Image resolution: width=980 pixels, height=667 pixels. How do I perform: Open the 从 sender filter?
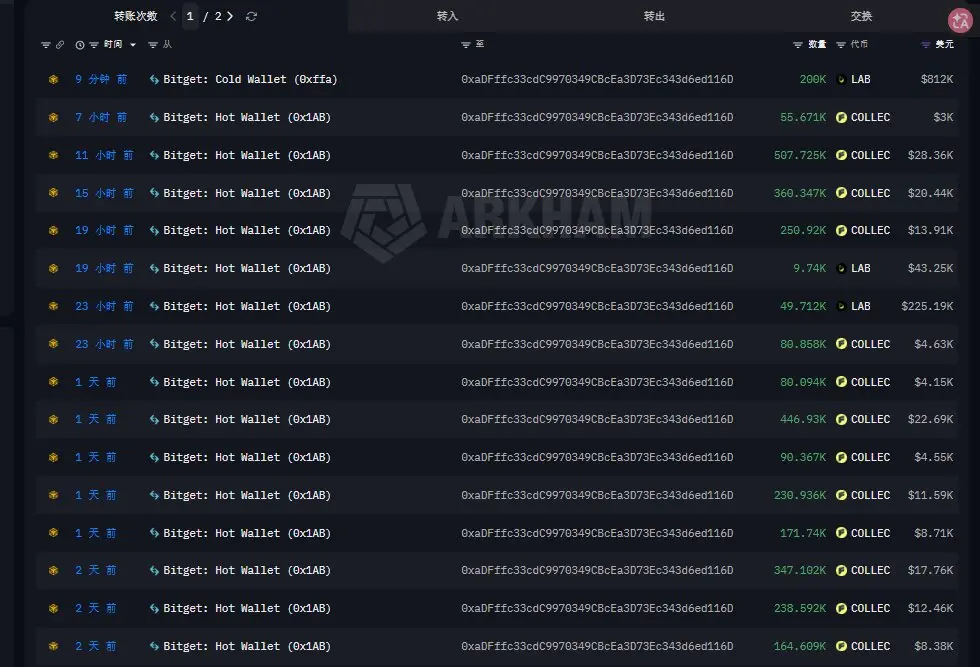[152, 44]
